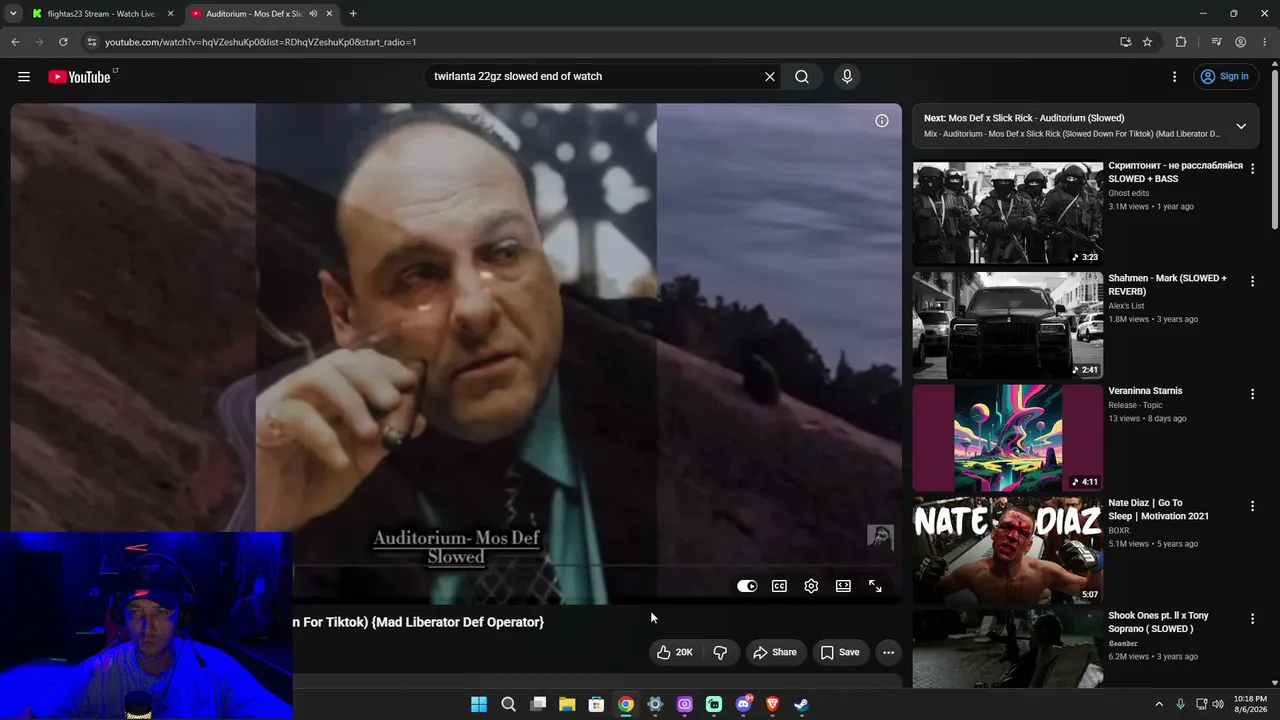Screen dimensions: 1280x720
Task: Open the Veraninna Starnis video thumbnail
Action: pos(1008,437)
